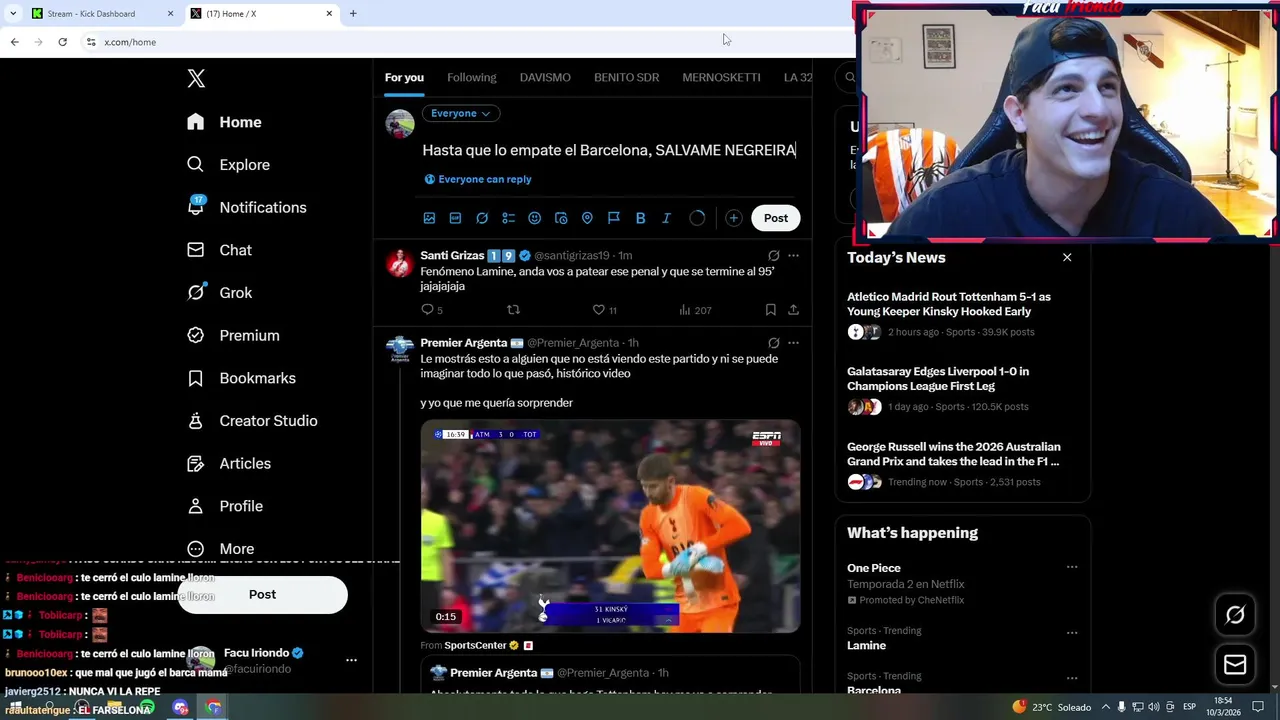Open Chat from the sidebar
1280x720 pixels.
(219, 250)
